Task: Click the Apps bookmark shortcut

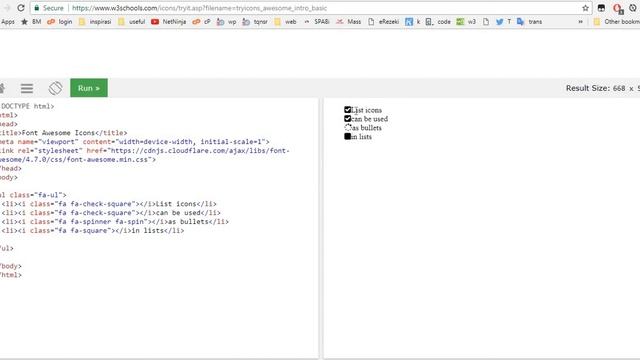Action: click(x=7, y=22)
